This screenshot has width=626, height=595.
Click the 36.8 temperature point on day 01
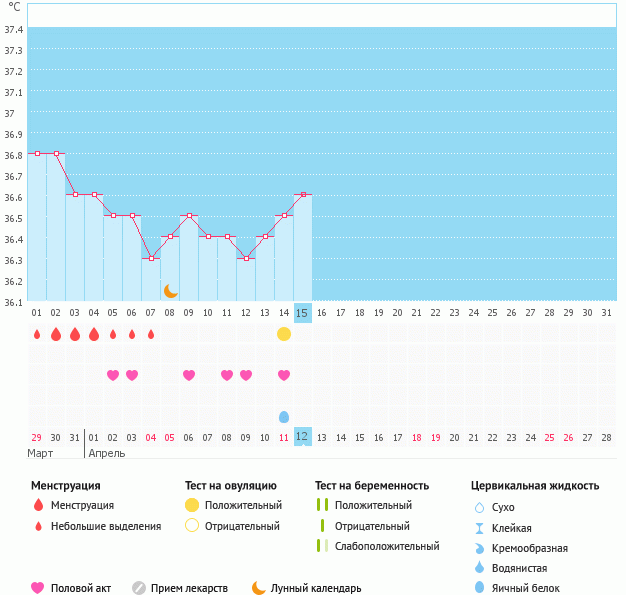click(37, 153)
